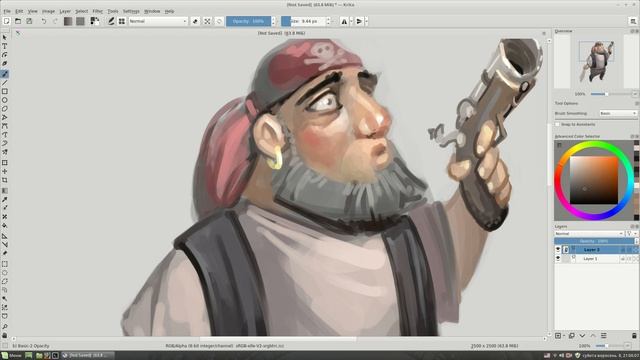Delete the layer with the trash icon
This screenshot has width=640, height=360.
tap(634, 336)
